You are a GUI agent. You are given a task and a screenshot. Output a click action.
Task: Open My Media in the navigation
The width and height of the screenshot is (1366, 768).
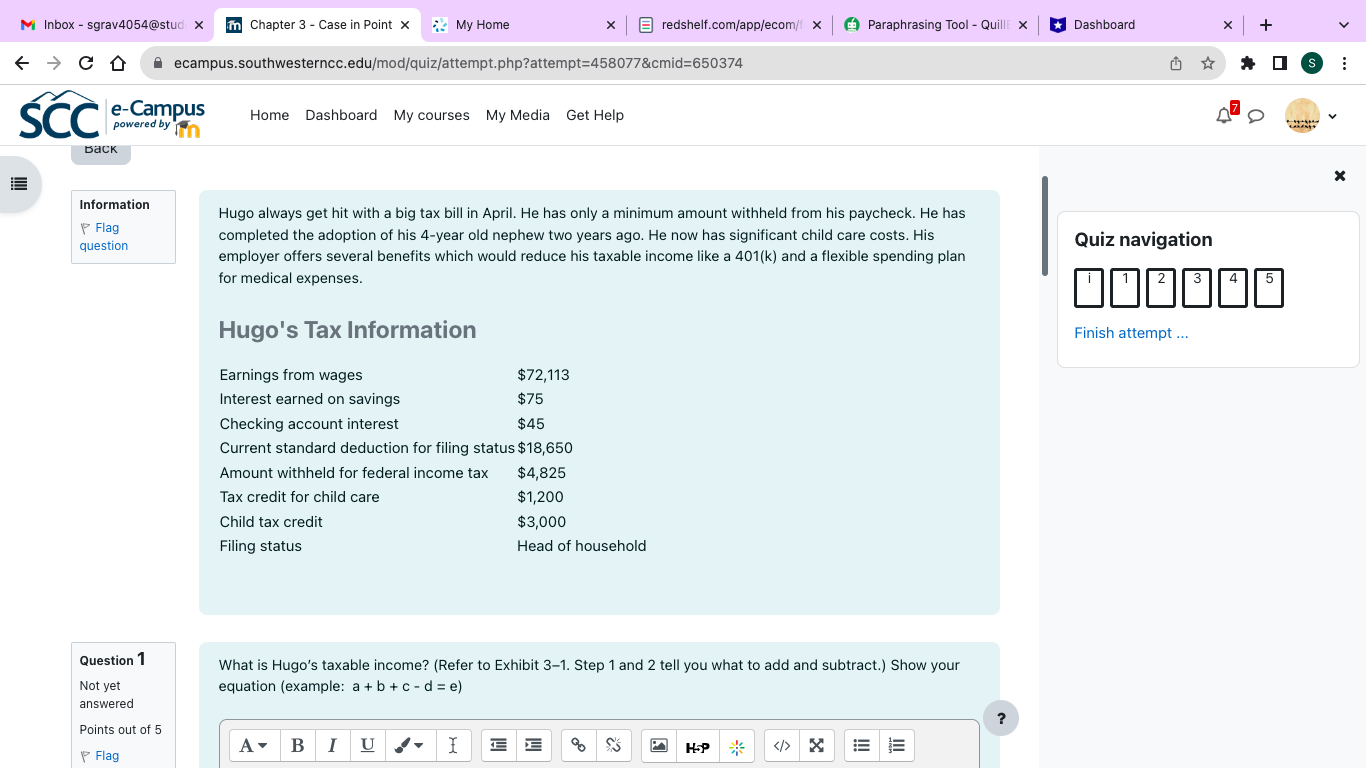518,115
